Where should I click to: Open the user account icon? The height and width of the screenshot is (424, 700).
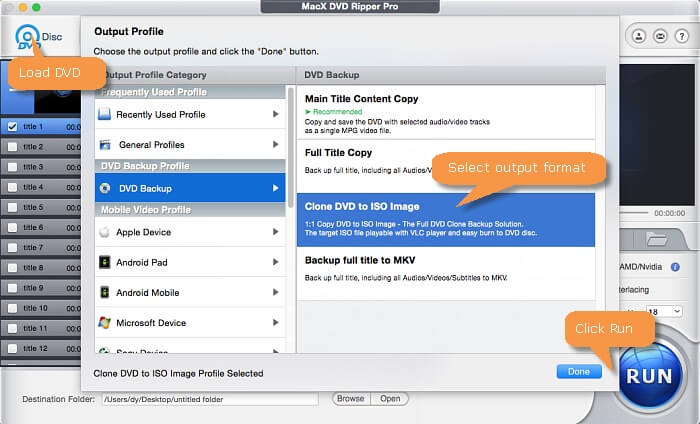pos(639,36)
